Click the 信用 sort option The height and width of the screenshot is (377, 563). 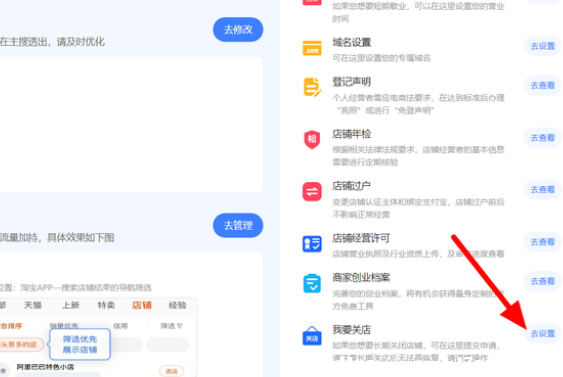coord(120,326)
